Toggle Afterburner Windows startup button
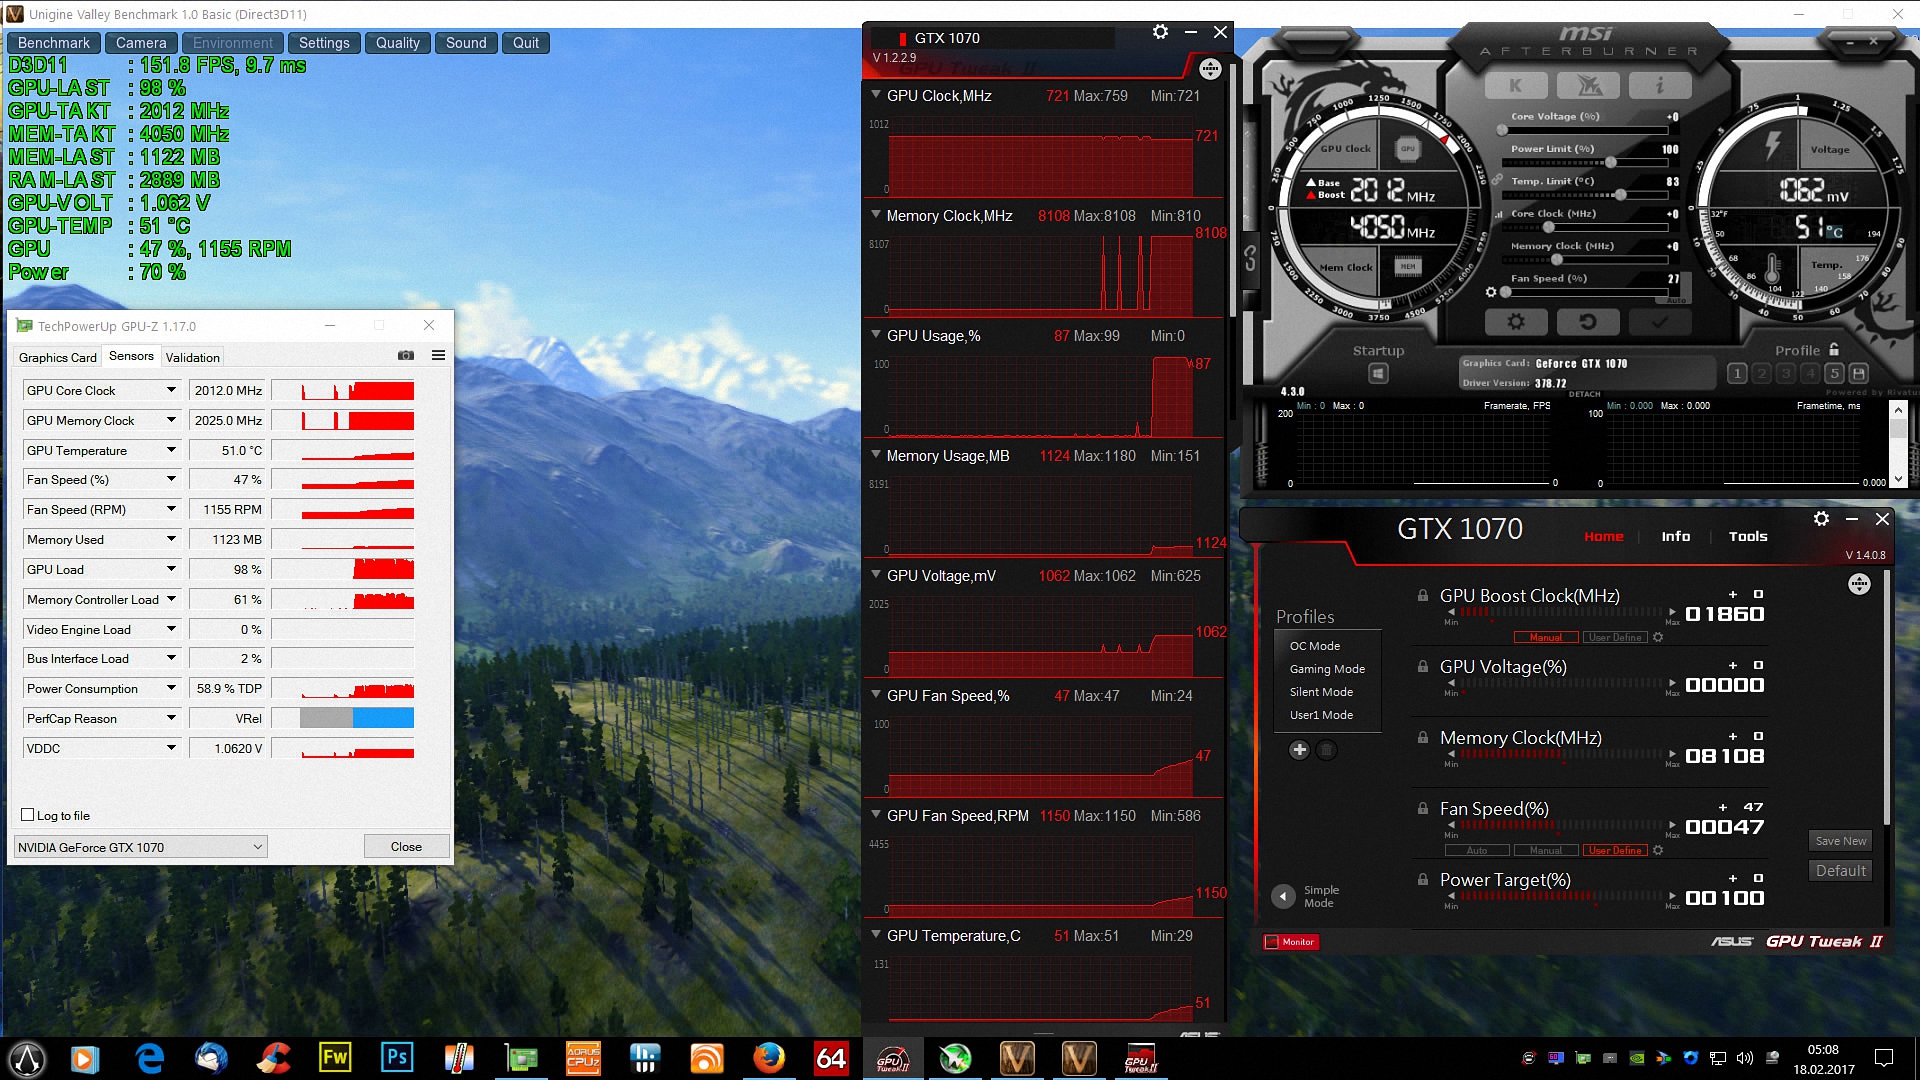Image resolution: width=1920 pixels, height=1080 pixels. click(x=1378, y=374)
